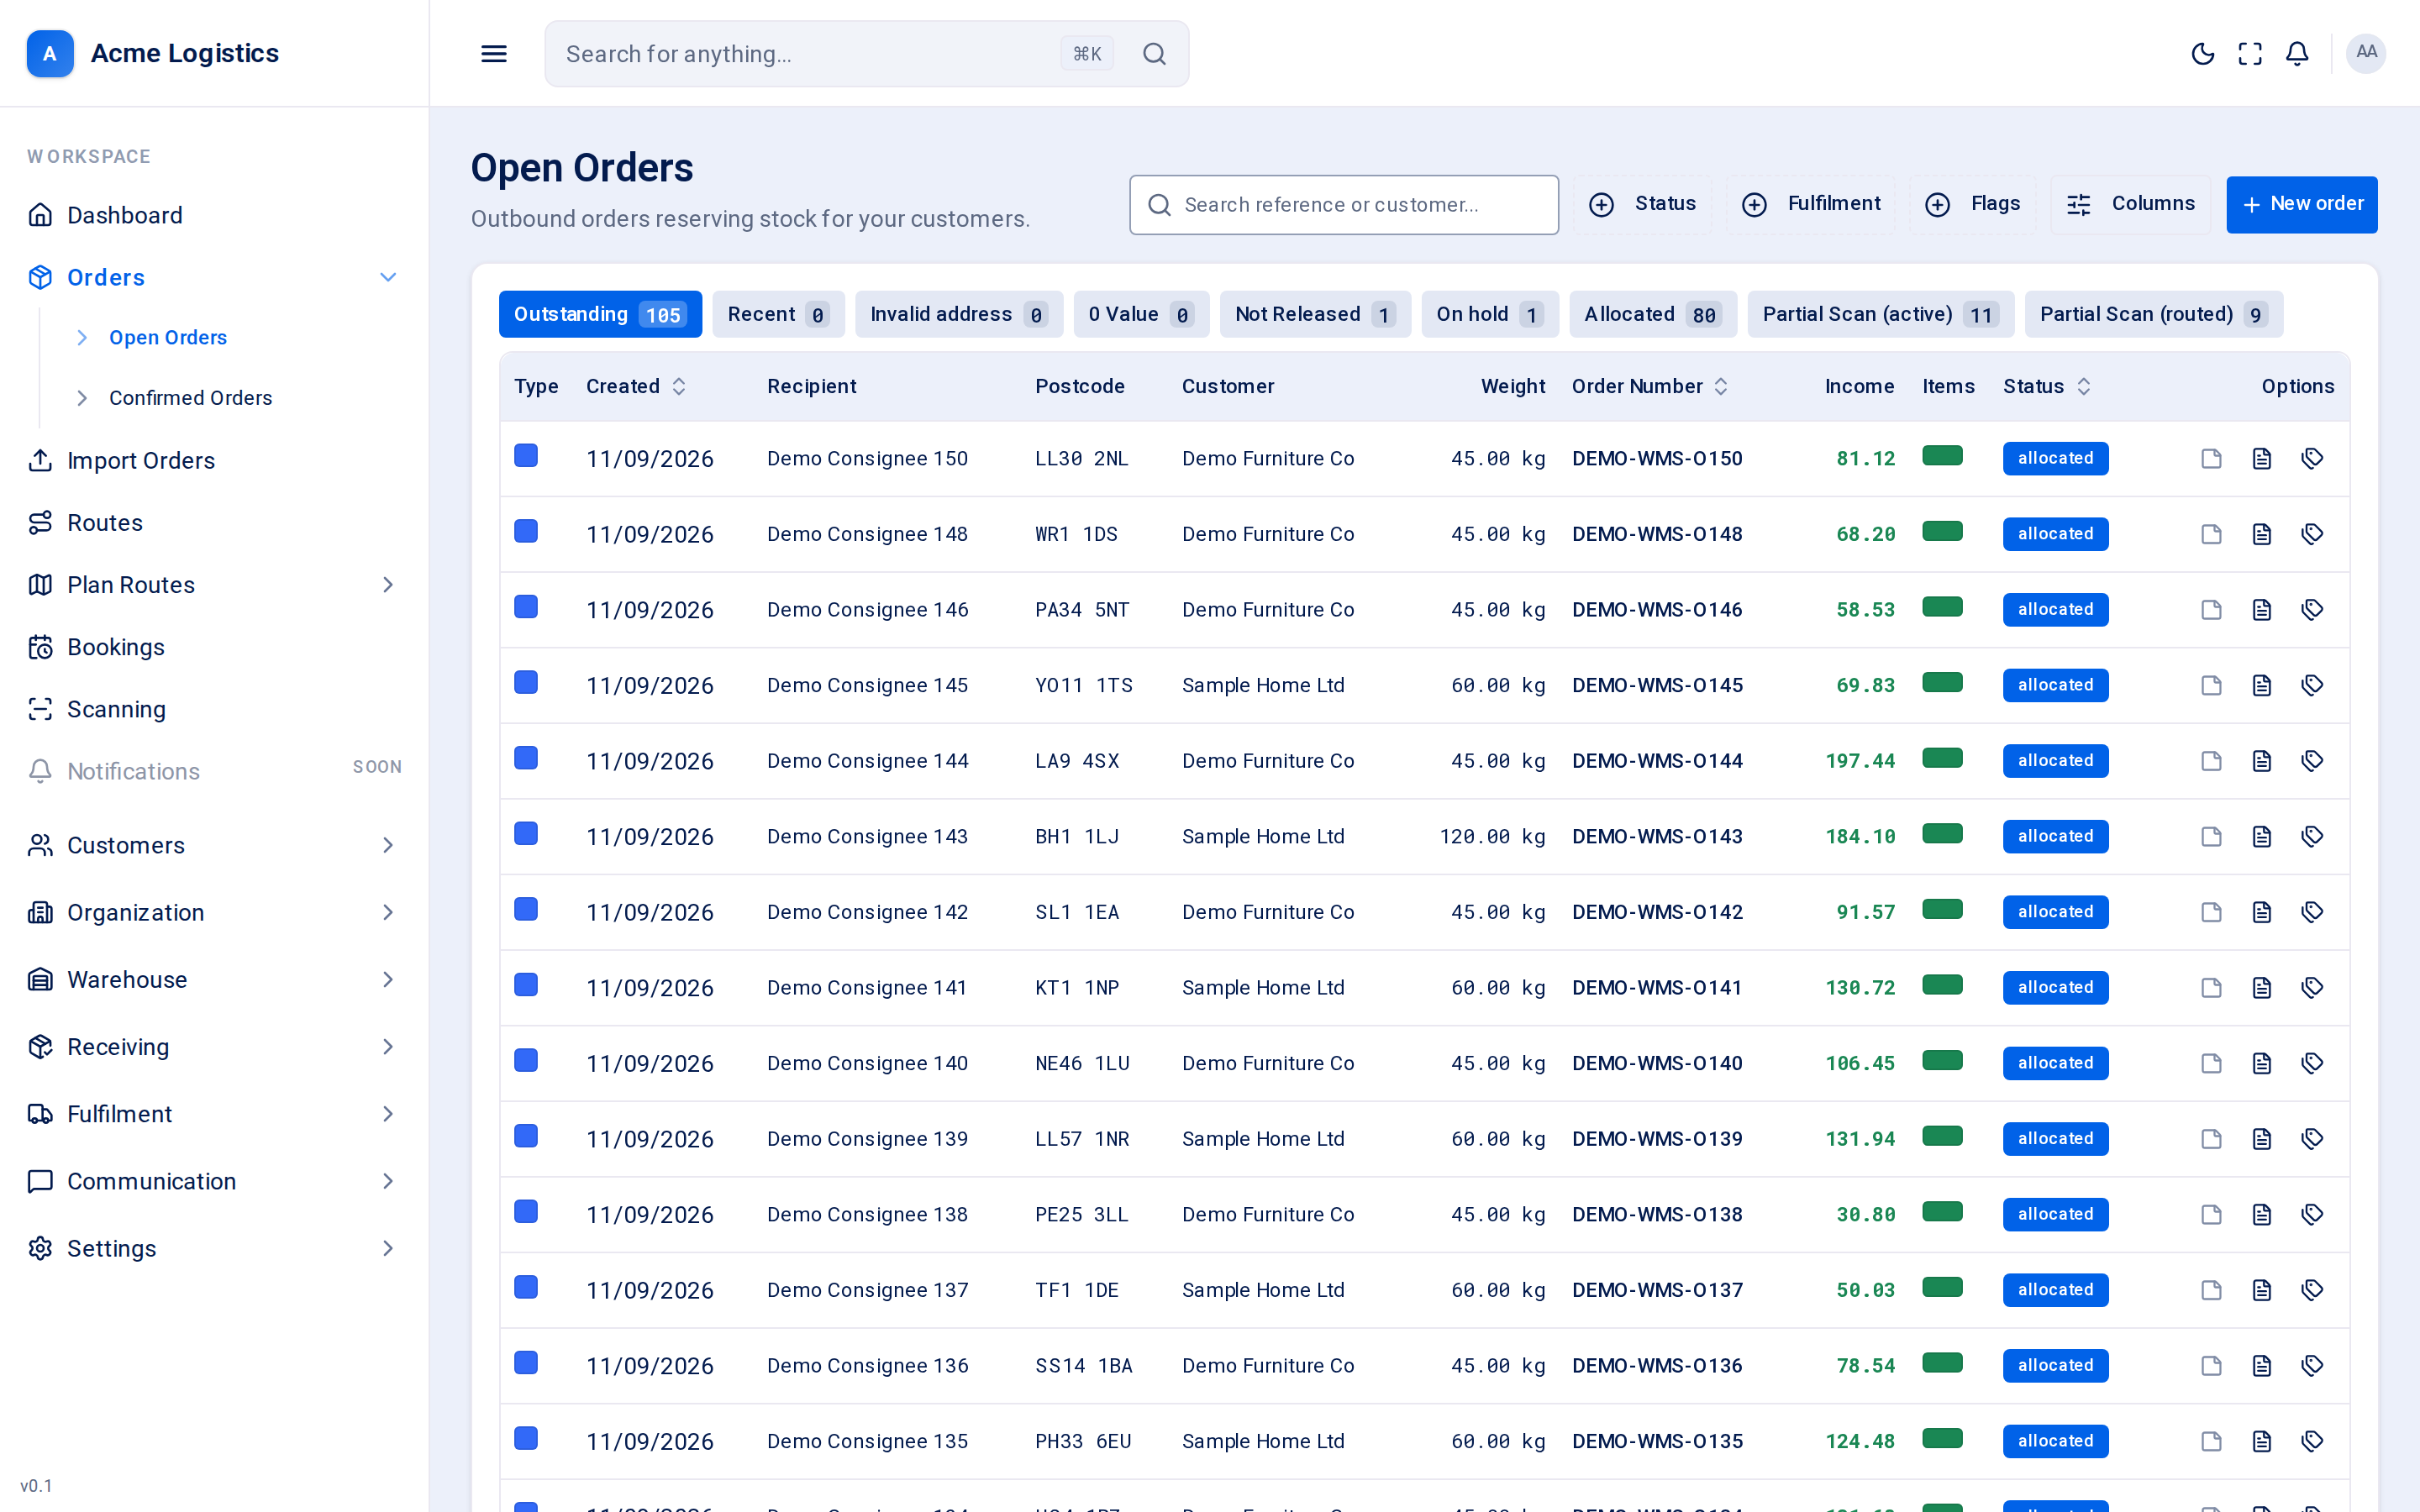
Task: Click the New order button
Action: (x=2301, y=204)
